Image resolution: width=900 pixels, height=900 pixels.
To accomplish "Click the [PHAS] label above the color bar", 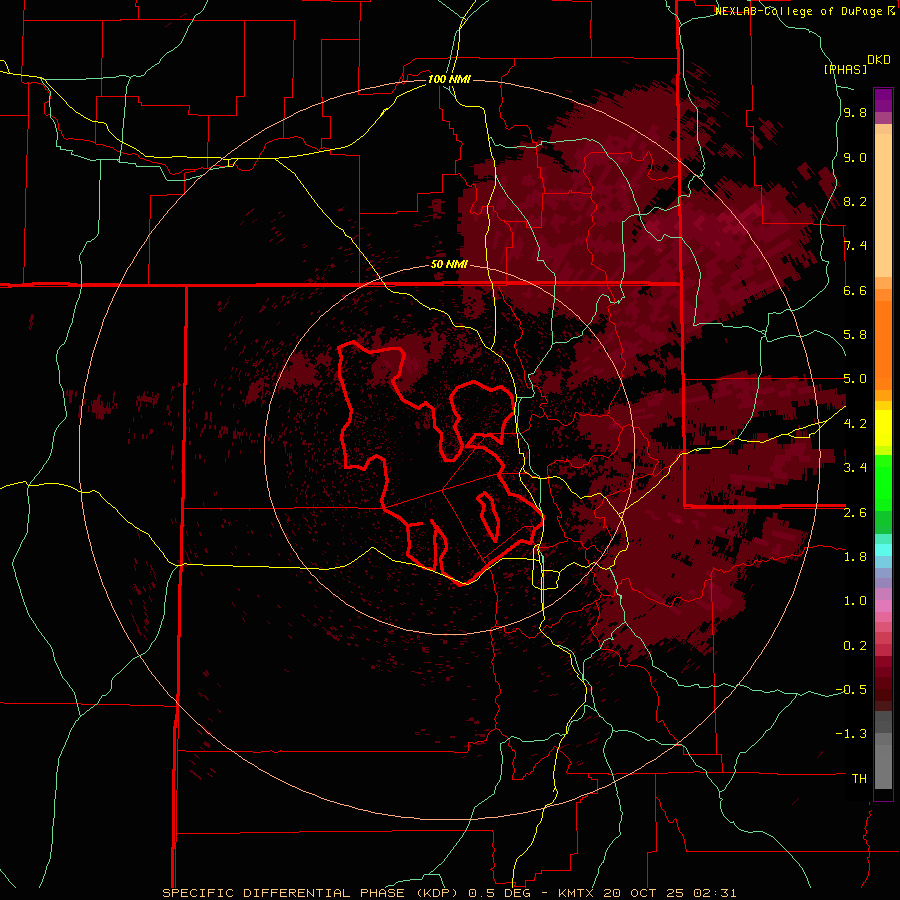I will coord(845,69).
